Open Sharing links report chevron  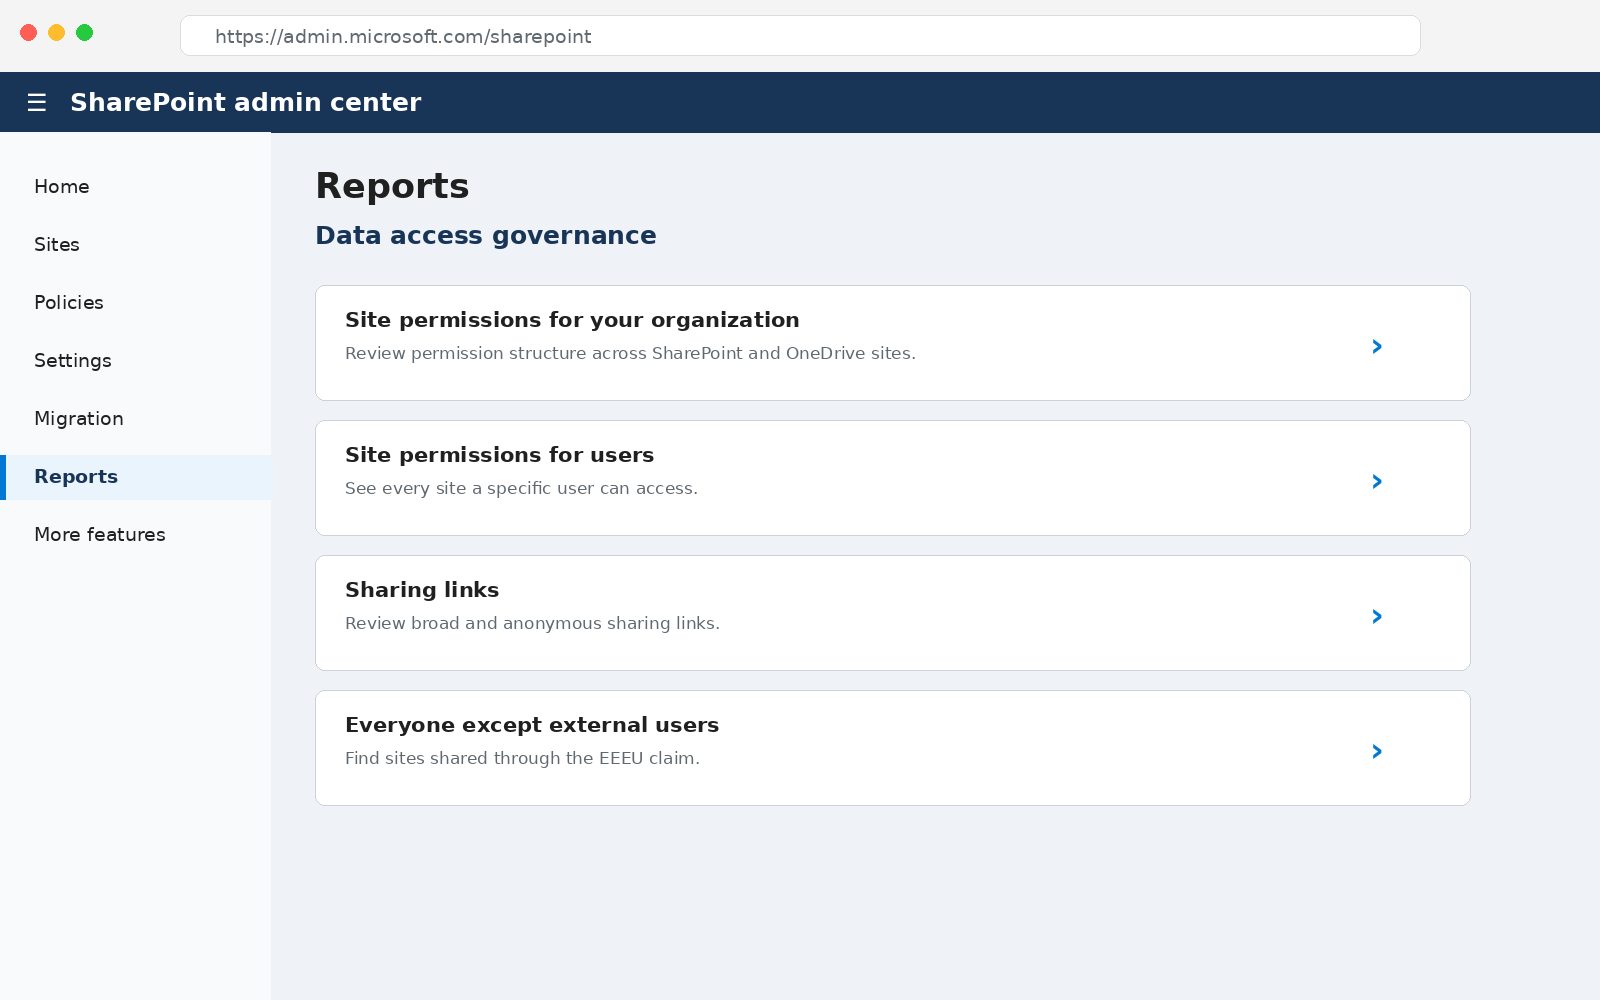point(1377,616)
